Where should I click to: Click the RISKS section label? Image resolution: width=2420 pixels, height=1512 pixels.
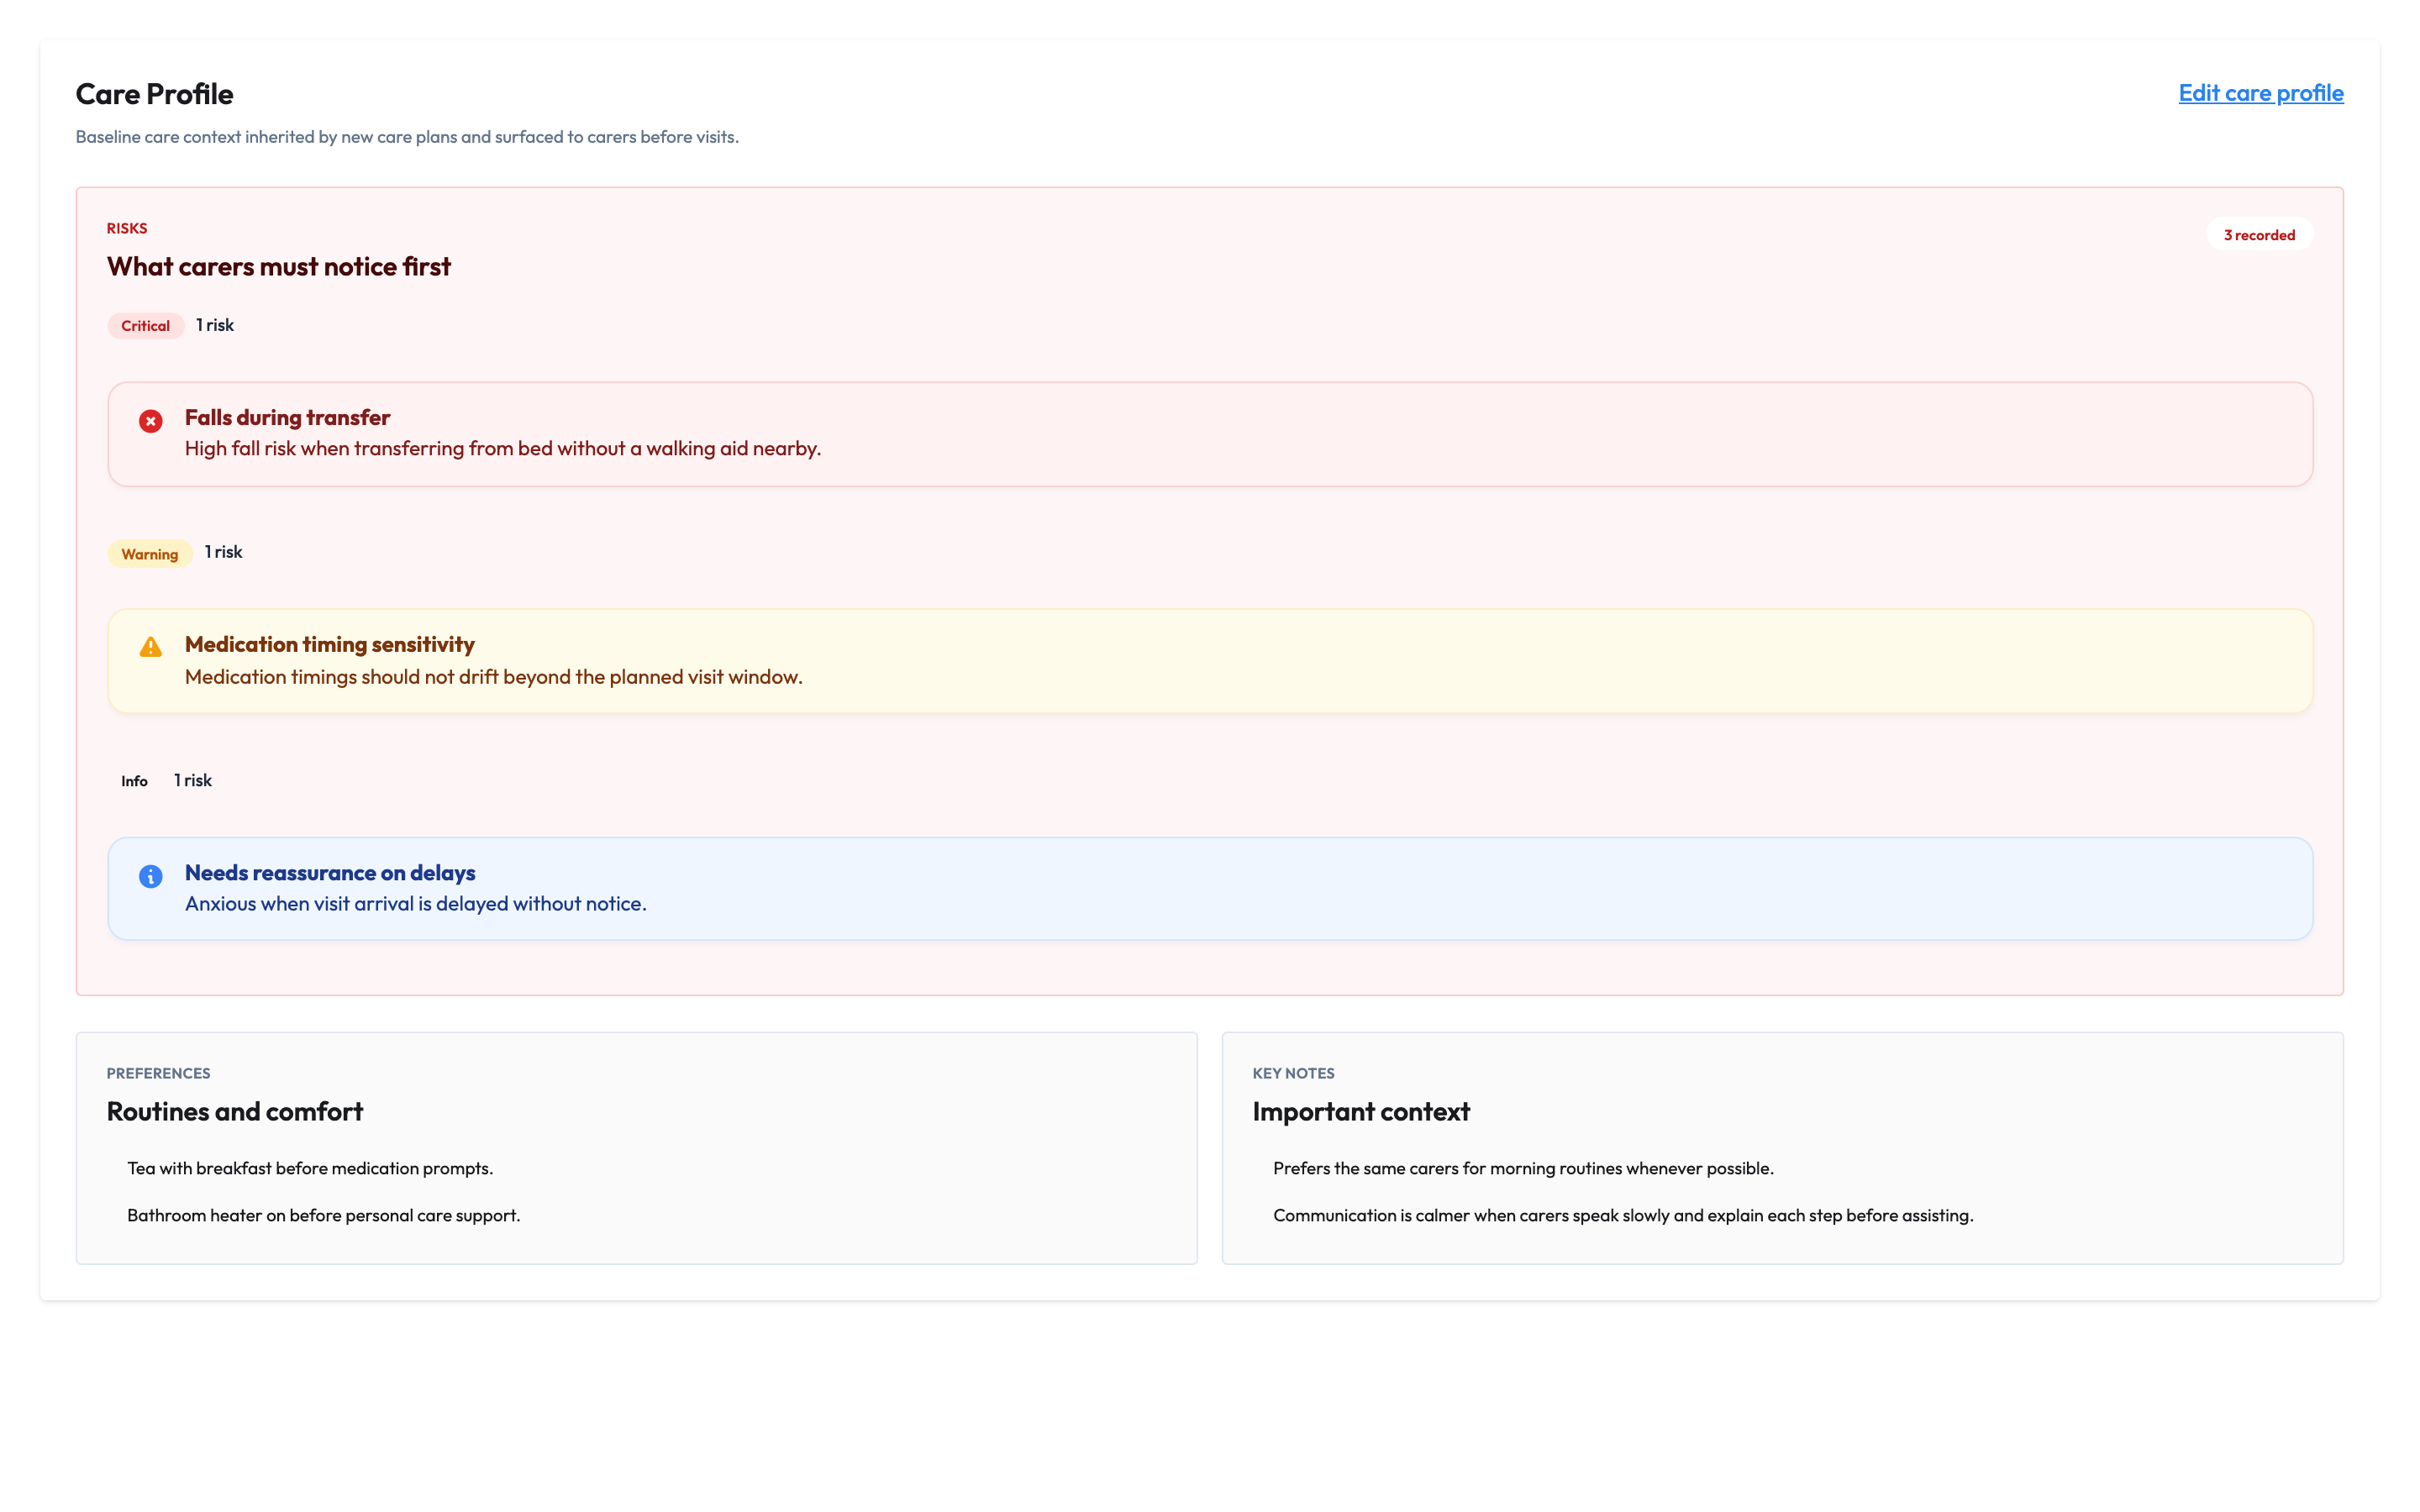[127, 228]
